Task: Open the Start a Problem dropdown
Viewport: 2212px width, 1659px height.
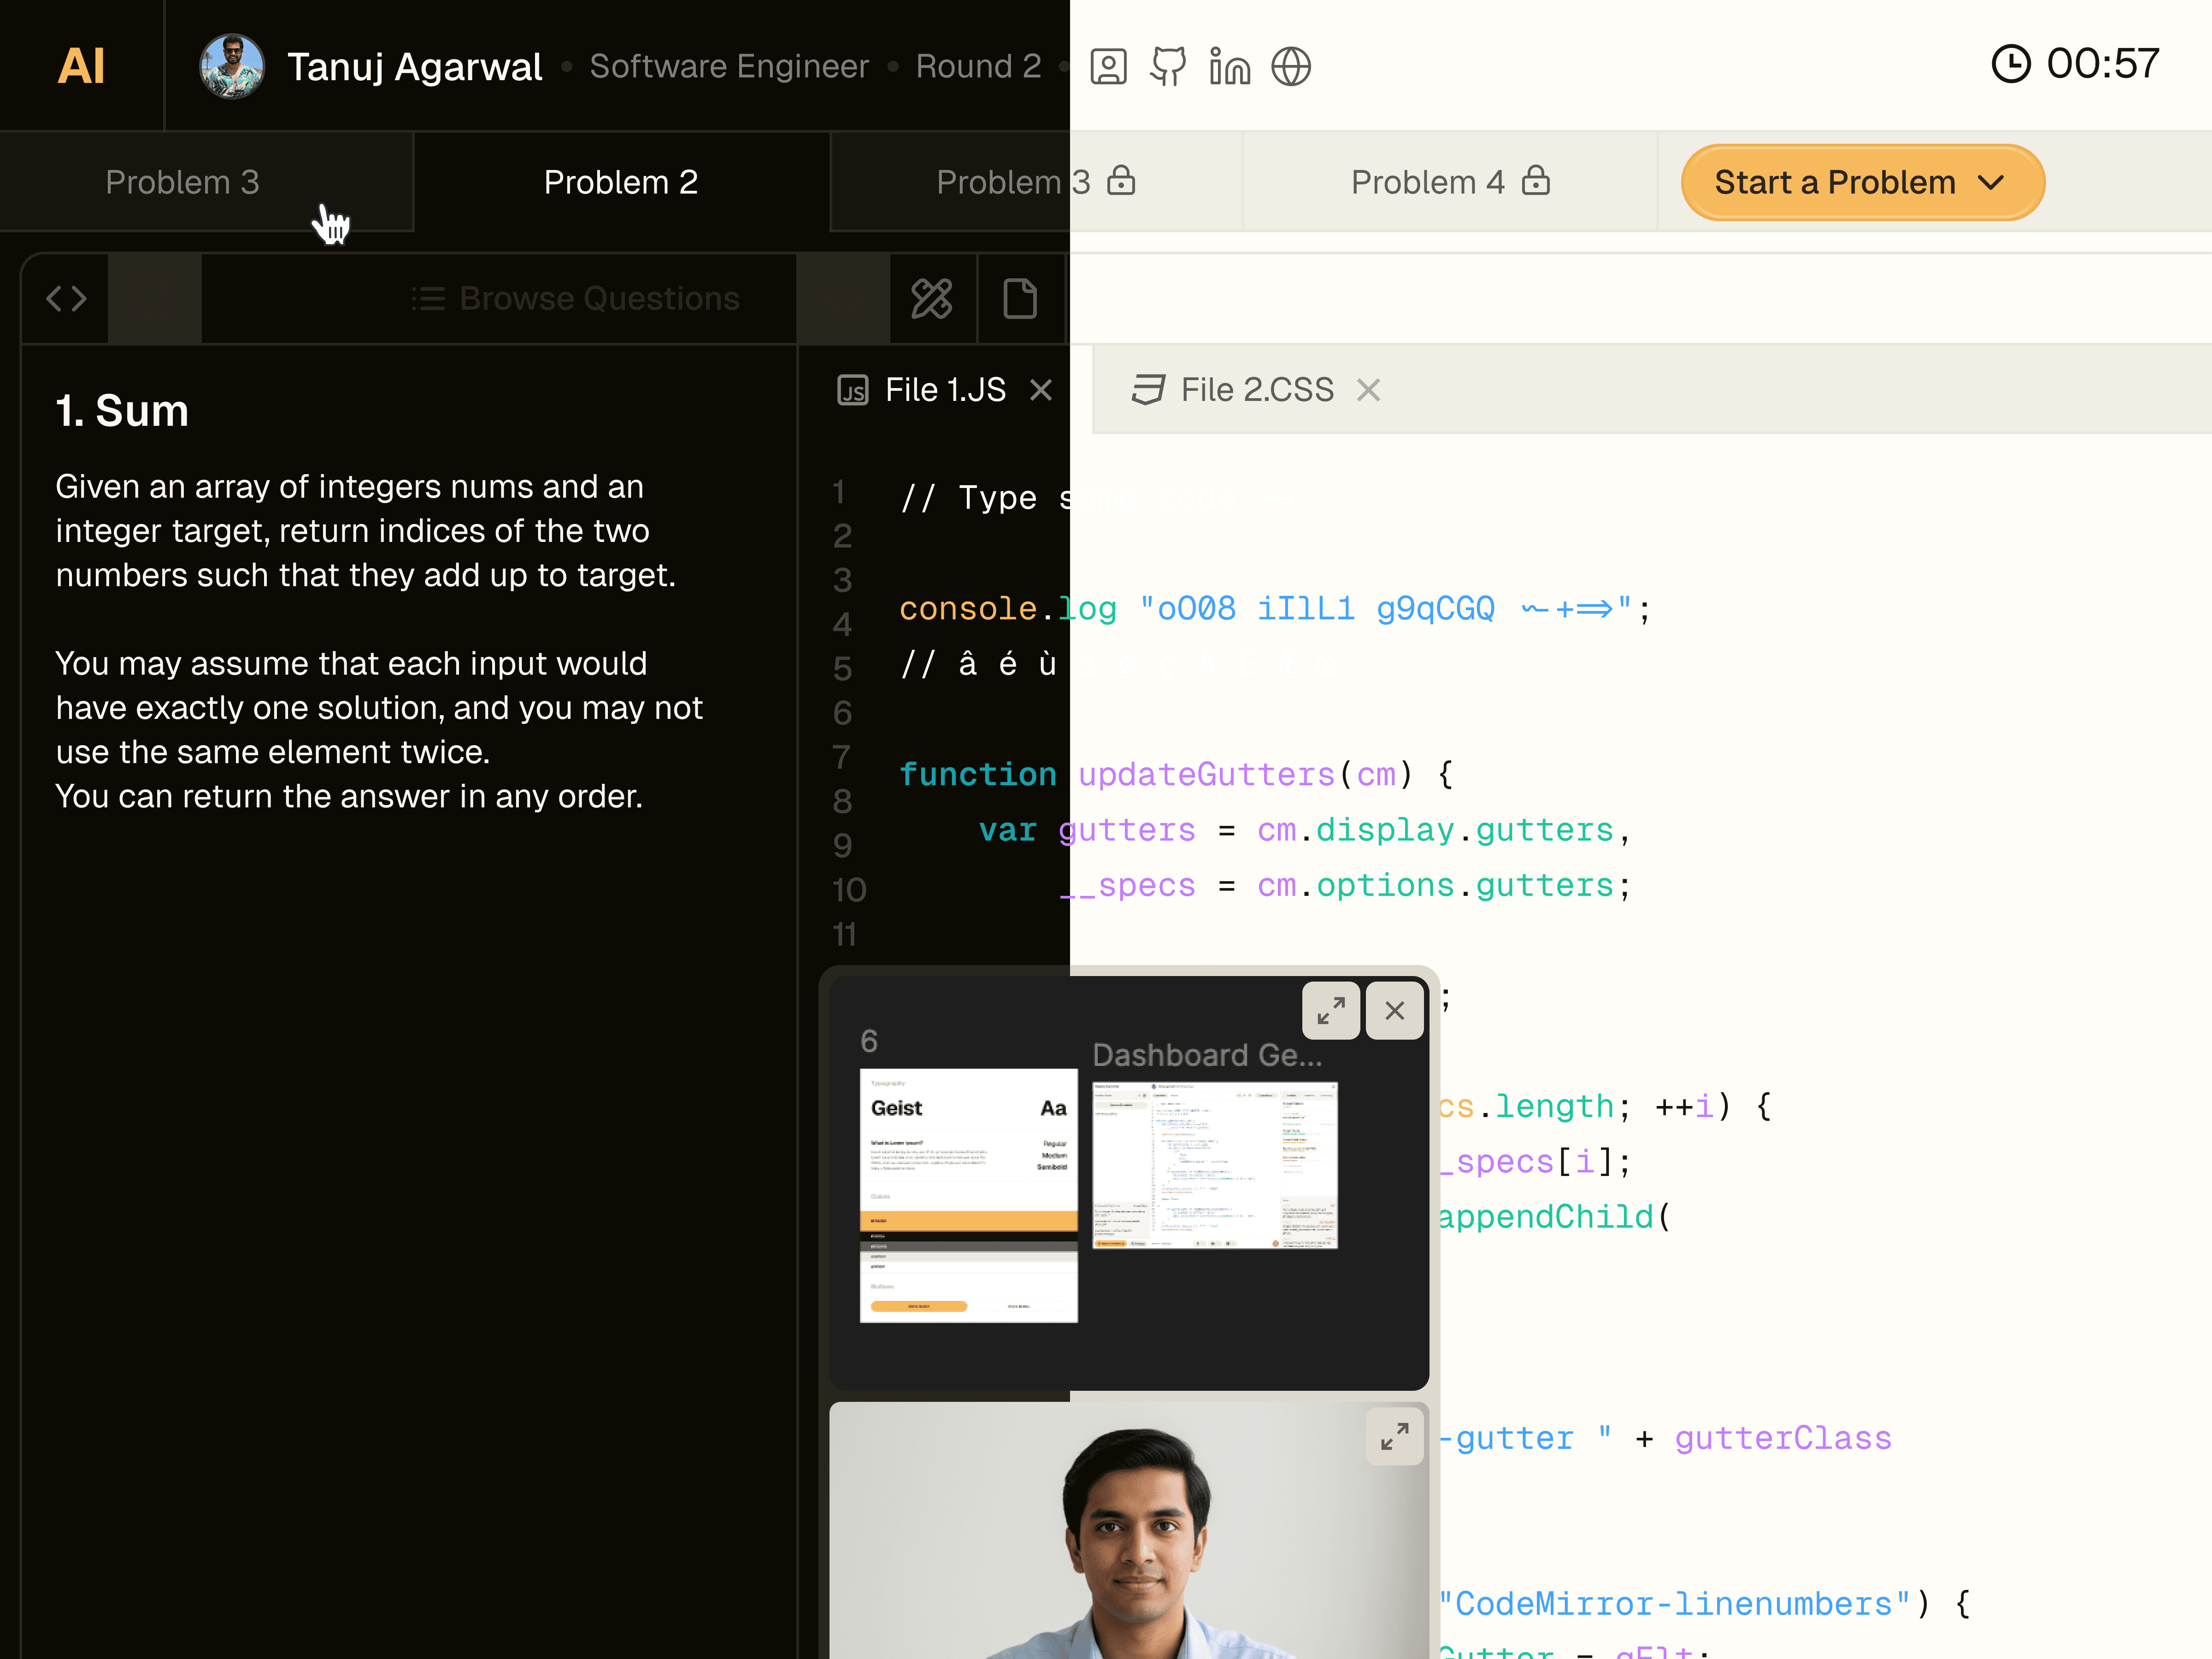Action: [1862, 183]
